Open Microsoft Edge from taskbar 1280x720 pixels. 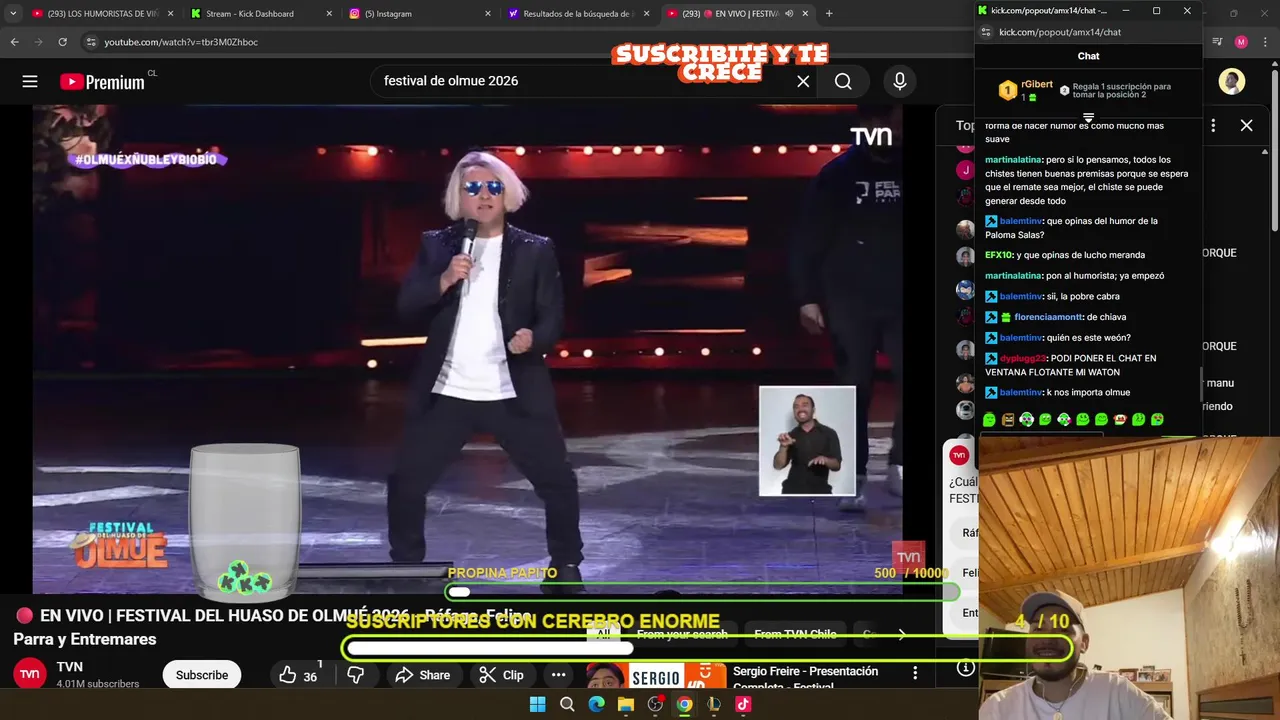click(x=596, y=704)
